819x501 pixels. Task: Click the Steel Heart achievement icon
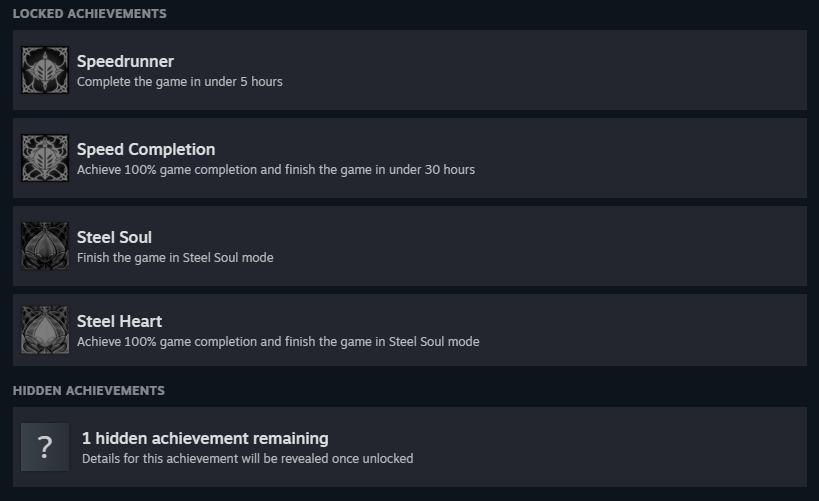pos(45,330)
